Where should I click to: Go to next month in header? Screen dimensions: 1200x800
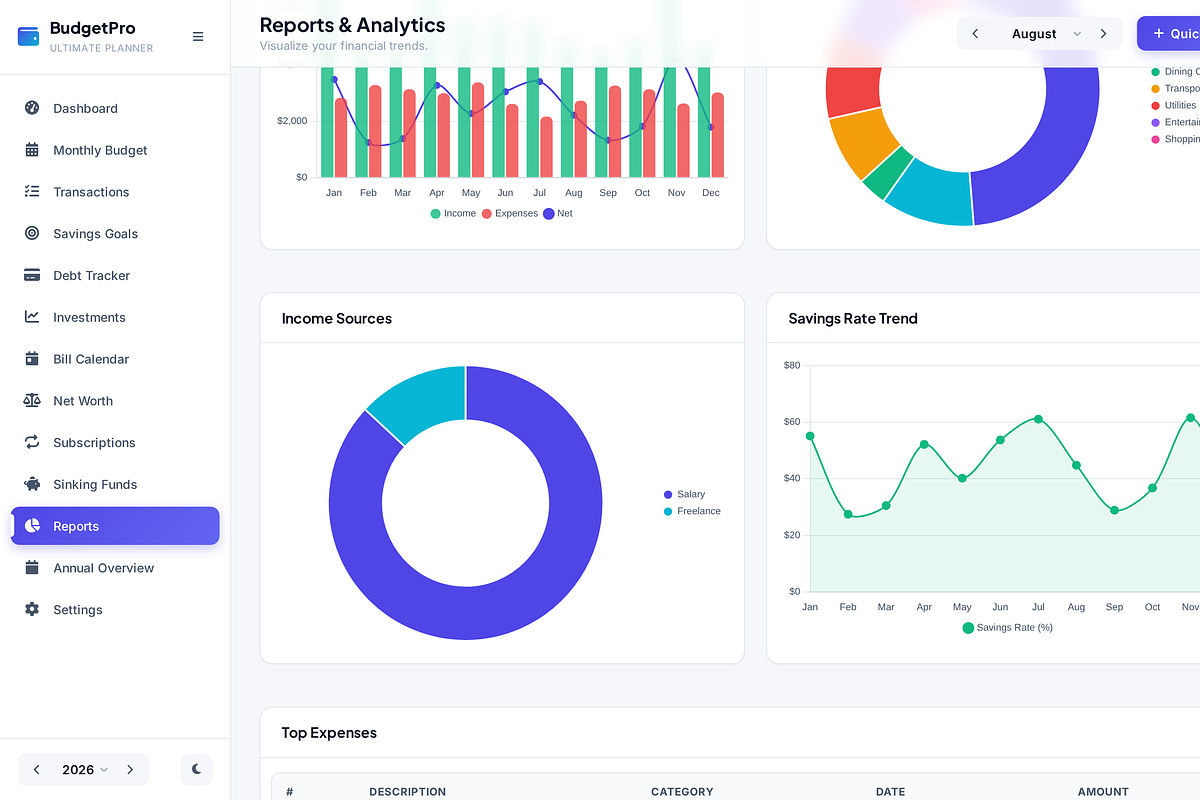click(x=1103, y=34)
